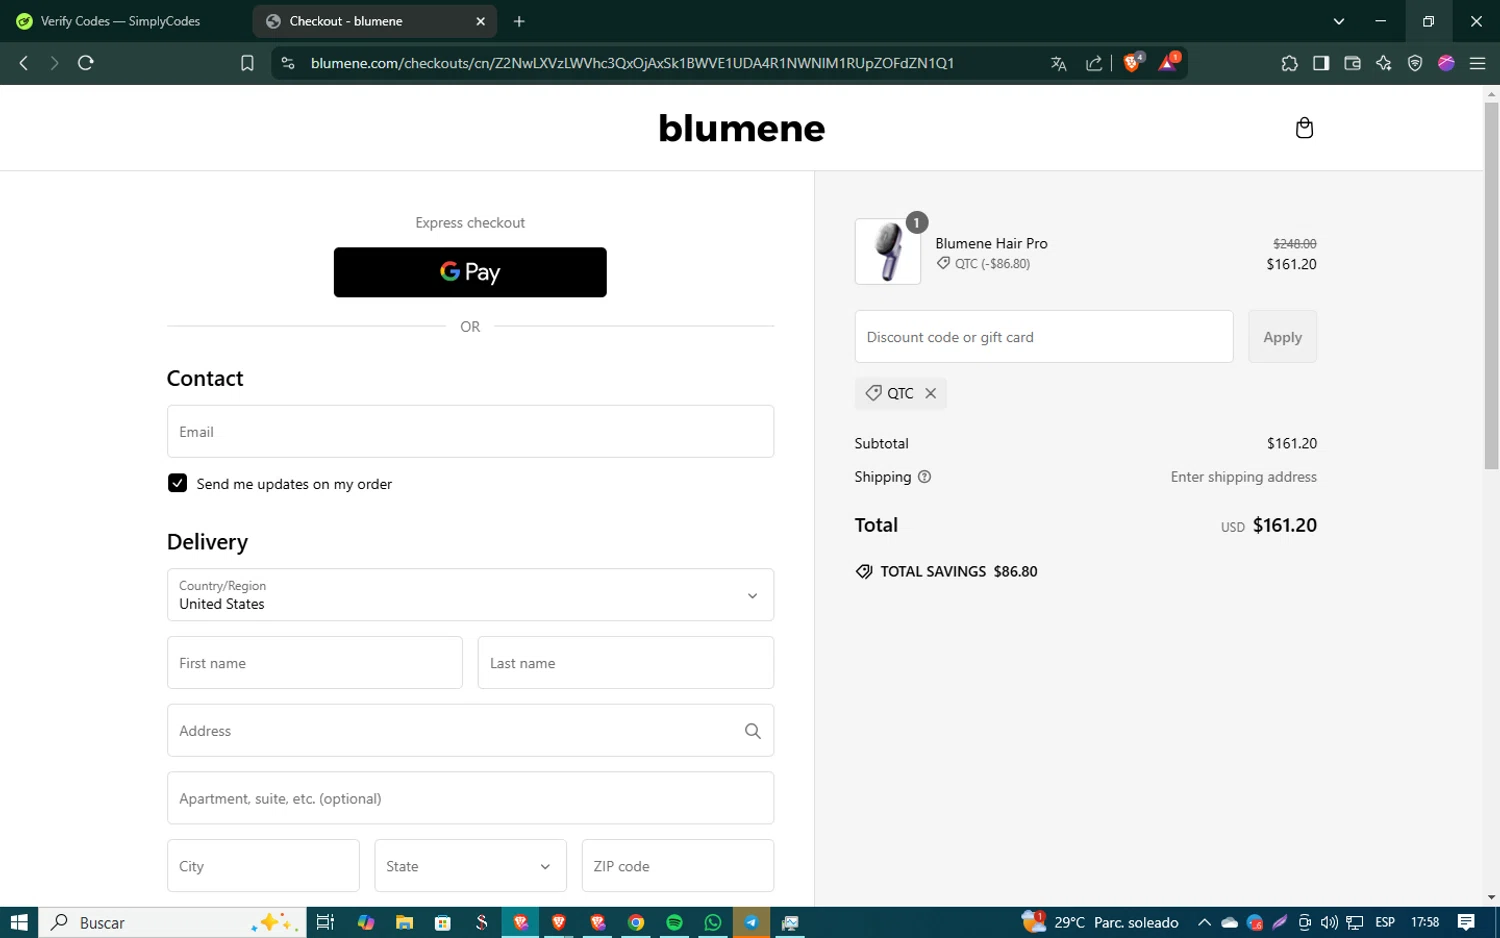Click the blumene logo

pos(742,128)
